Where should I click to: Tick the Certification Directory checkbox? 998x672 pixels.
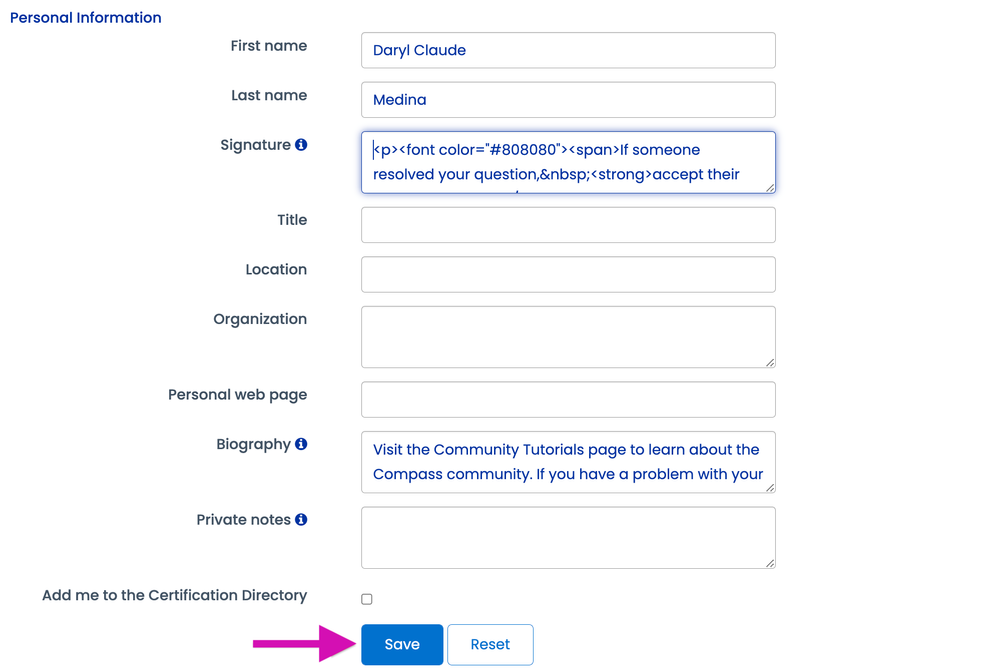point(367,599)
